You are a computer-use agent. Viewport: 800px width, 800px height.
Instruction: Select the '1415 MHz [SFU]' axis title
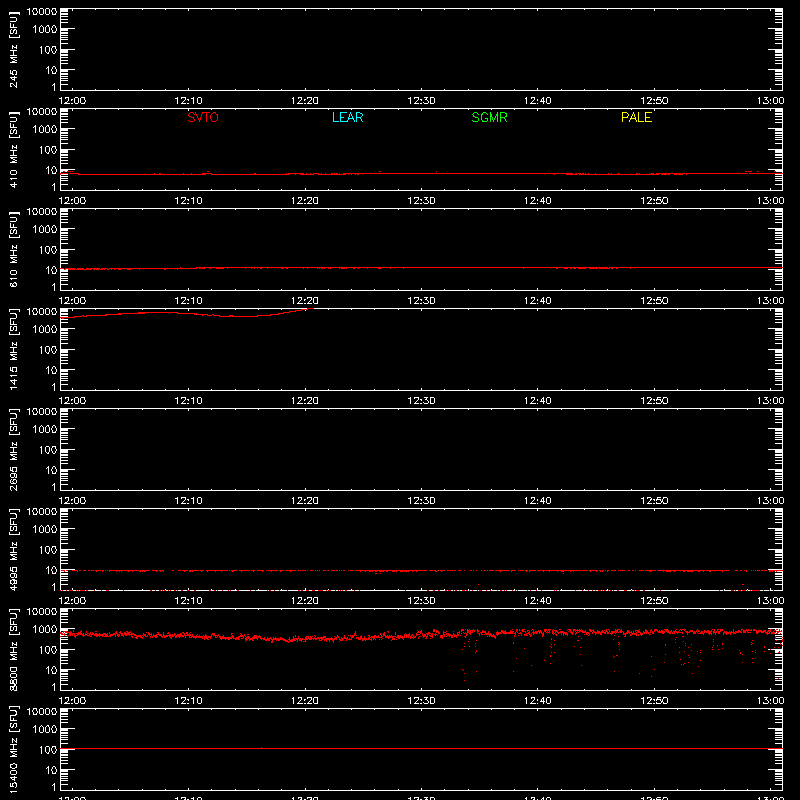pos(13,349)
